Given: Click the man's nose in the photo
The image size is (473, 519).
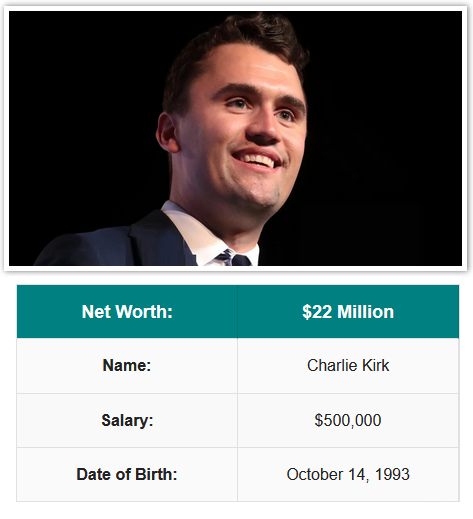Looking at the screenshot, I should (x=263, y=128).
